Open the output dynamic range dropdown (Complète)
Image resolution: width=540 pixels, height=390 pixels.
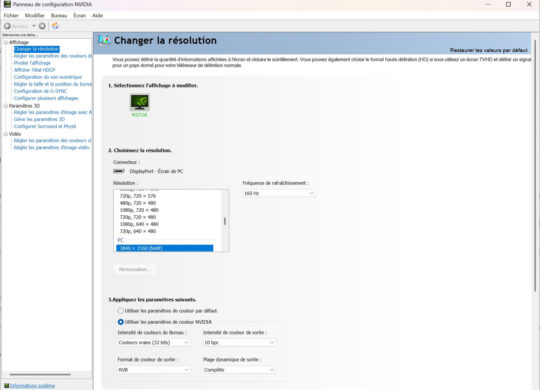click(239, 370)
